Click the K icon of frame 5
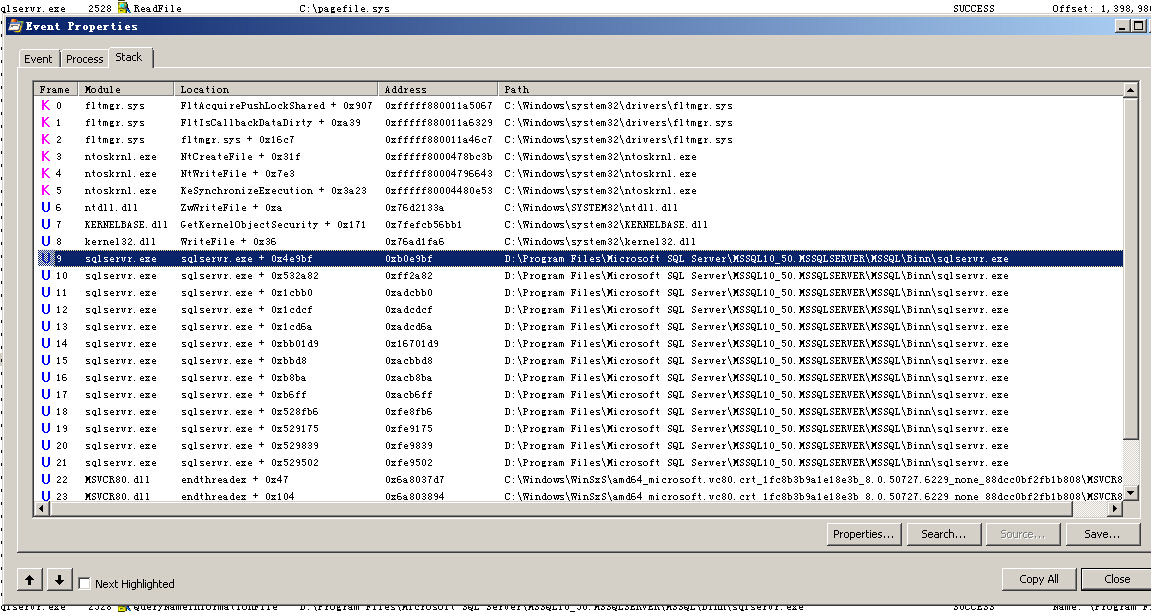This screenshot has height=613, width=1151. click(46, 191)
